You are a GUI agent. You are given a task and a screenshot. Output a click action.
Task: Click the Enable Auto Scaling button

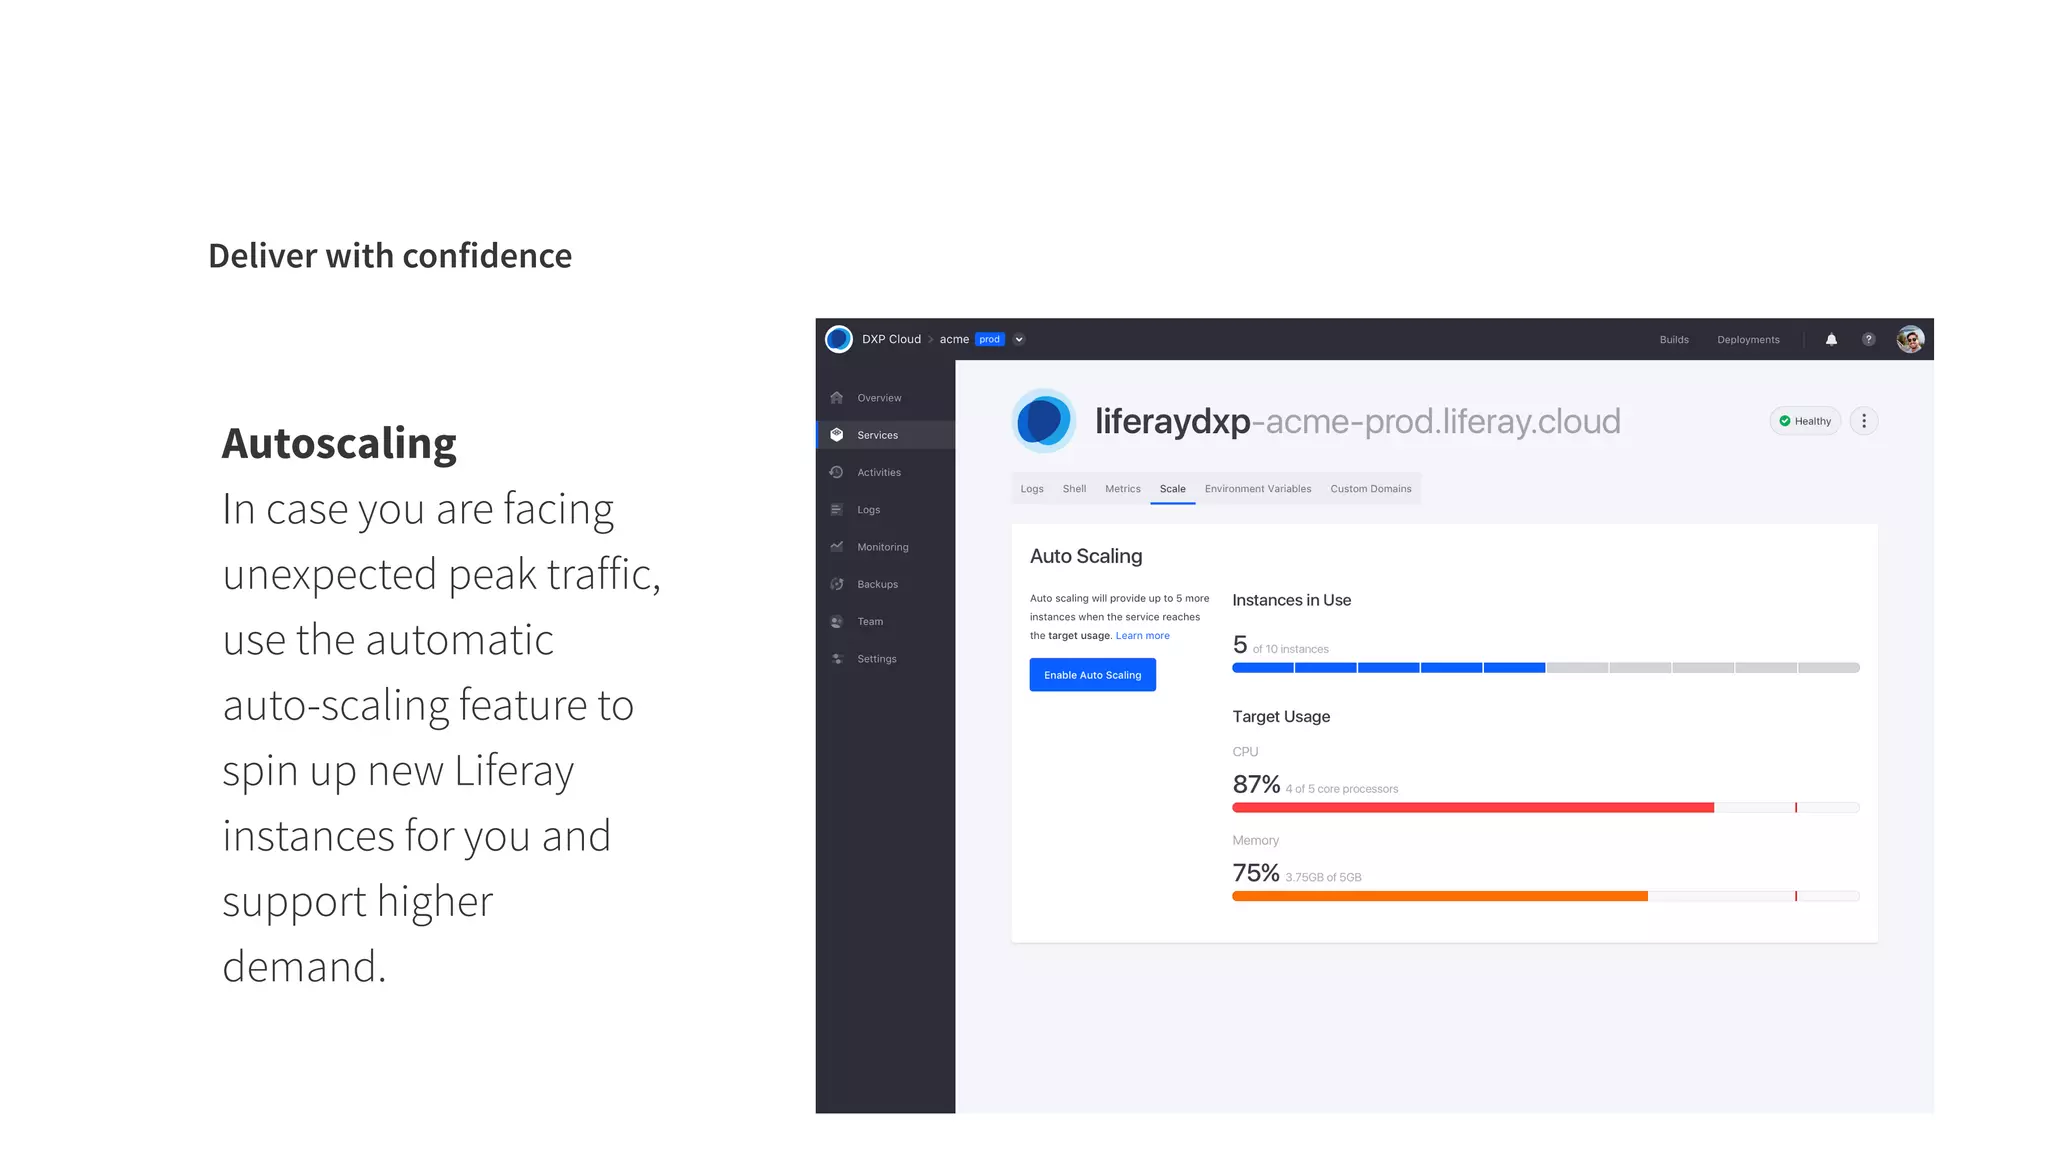[1093, 675]
